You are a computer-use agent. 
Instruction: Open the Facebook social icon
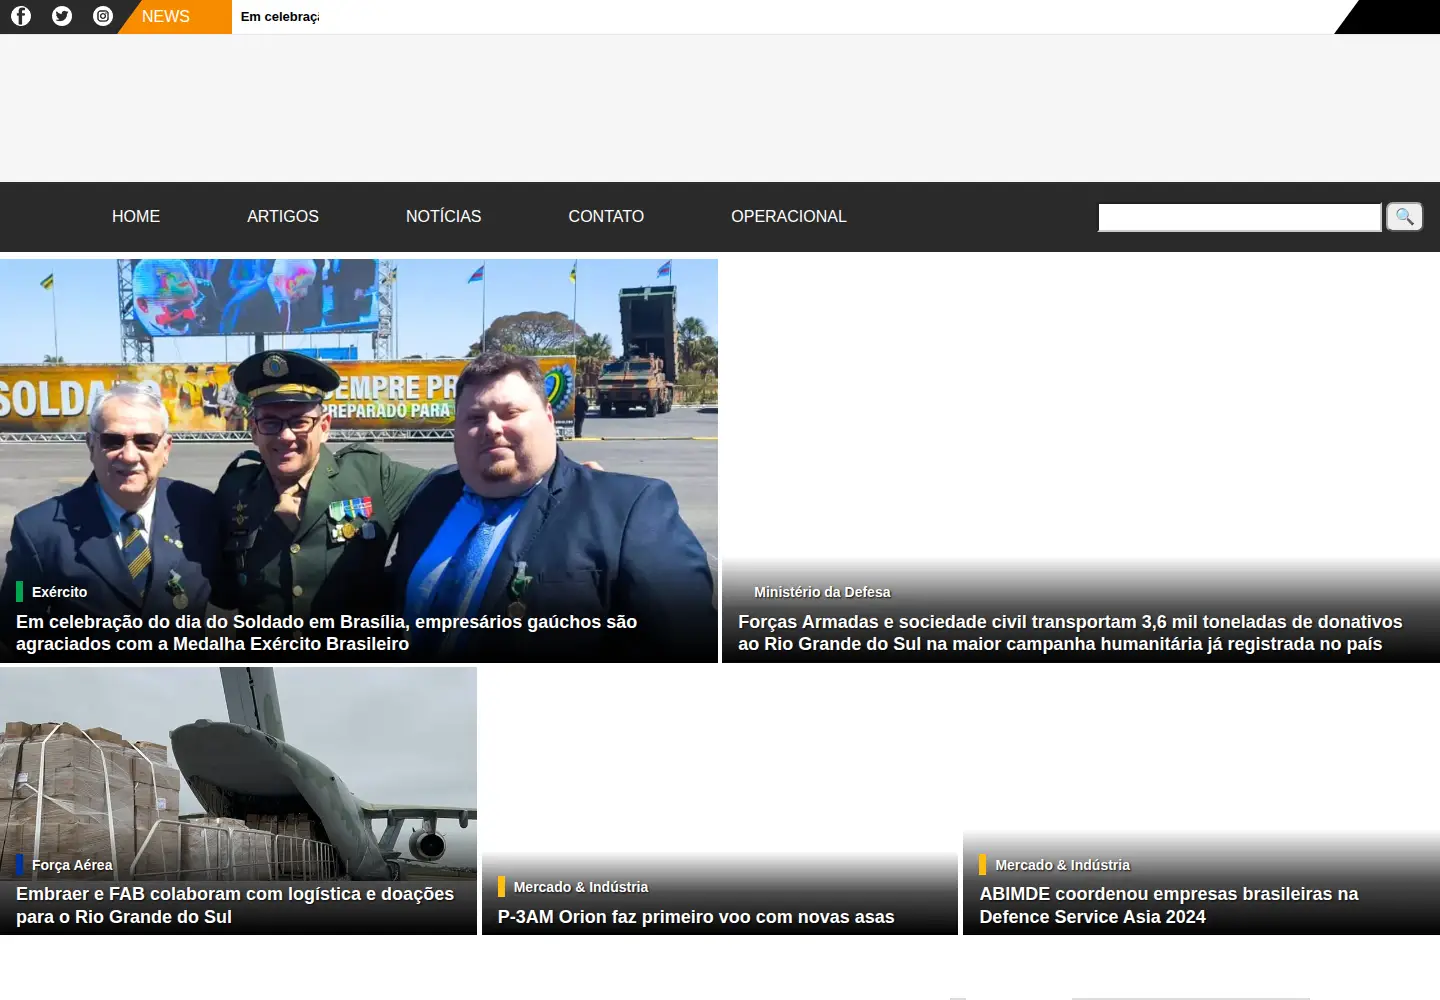click(x=21, y=16)
